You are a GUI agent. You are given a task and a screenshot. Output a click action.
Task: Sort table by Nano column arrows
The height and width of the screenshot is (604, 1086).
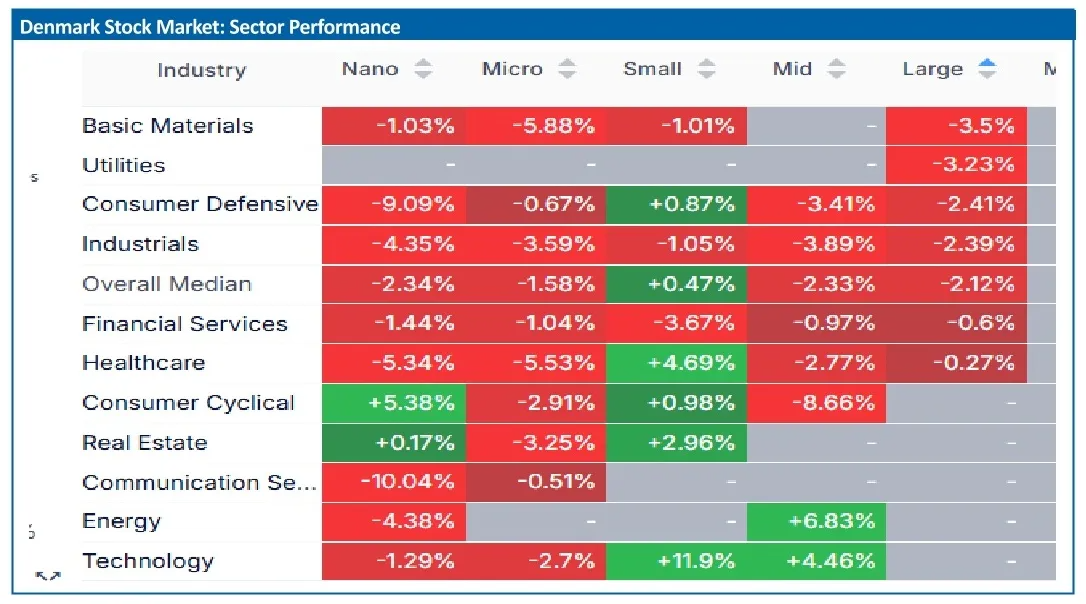(x=424, y=69)
